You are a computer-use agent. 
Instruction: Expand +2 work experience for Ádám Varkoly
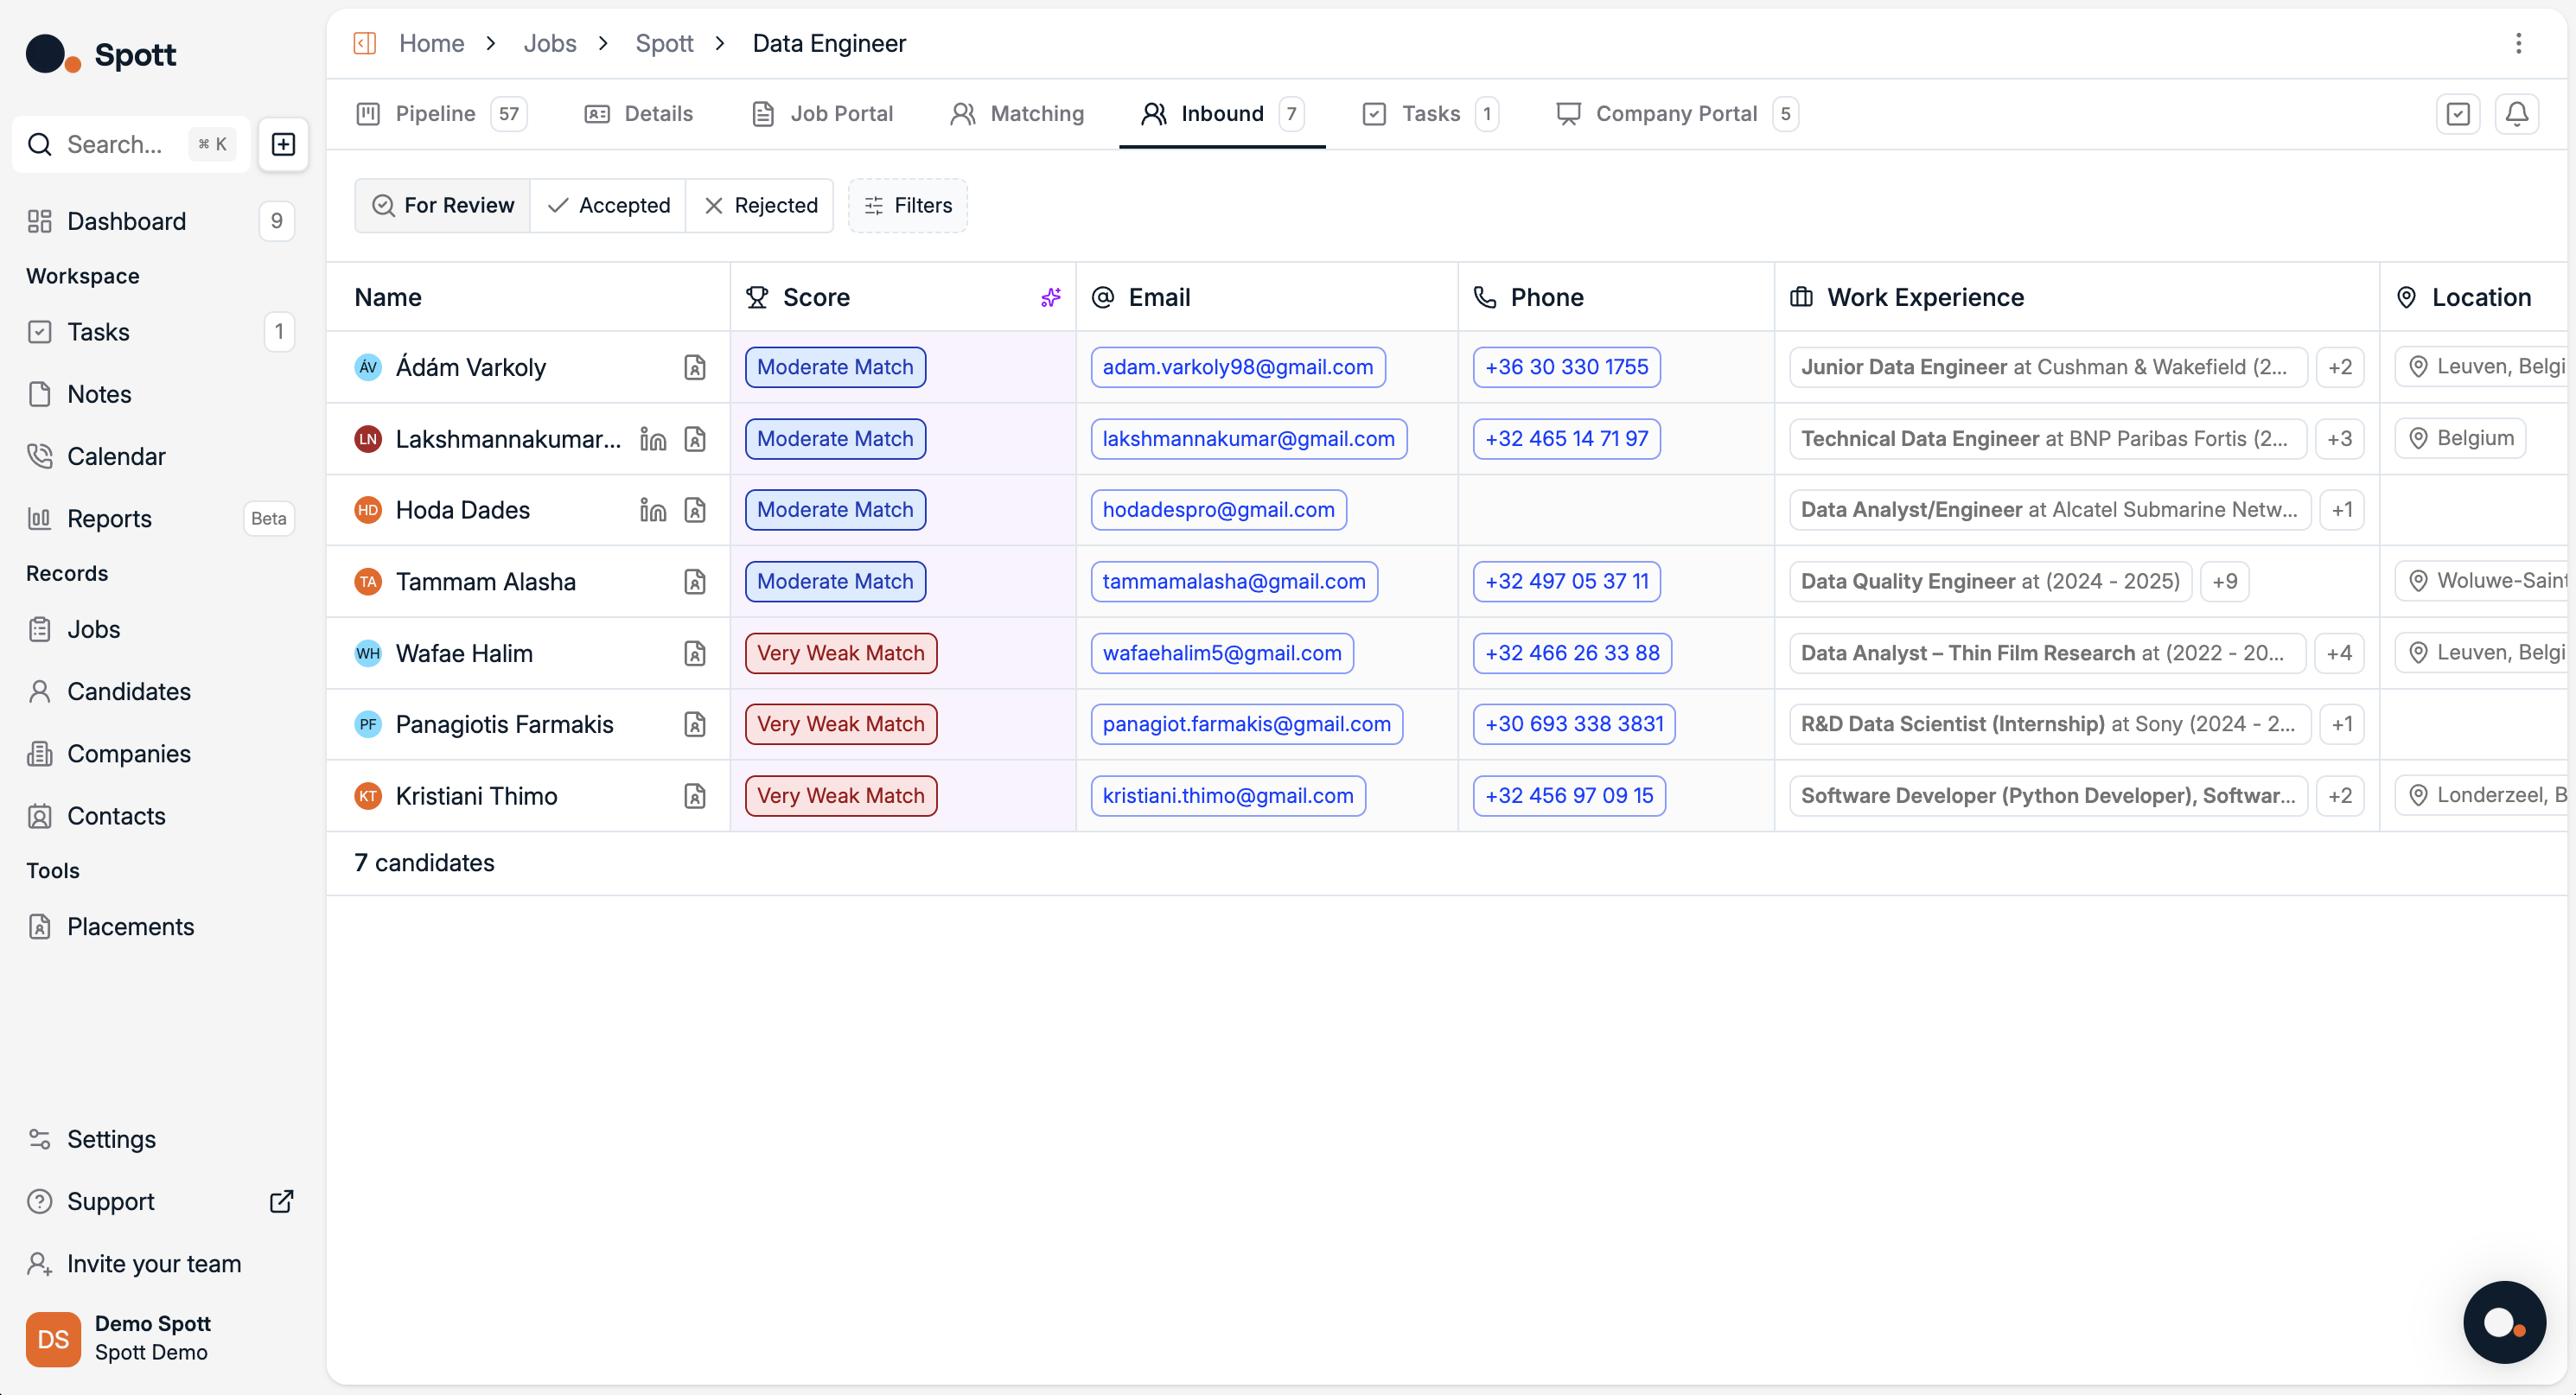2340,367
